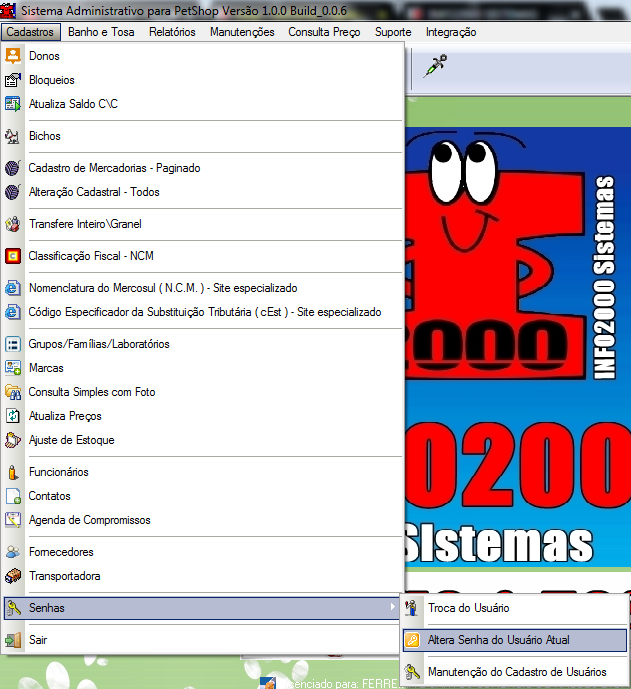Viewport: 631px width, 689px height.
Task: Choose the Marcas entry
Action: [203, 368]
